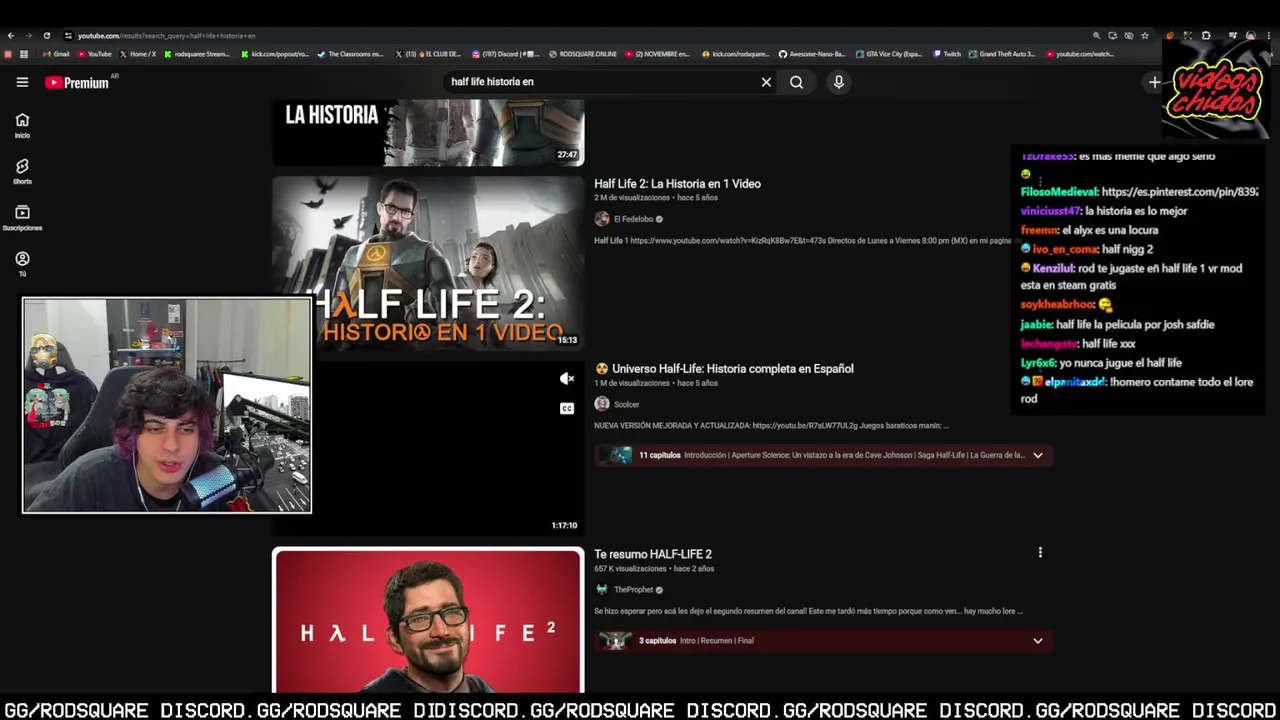Image resolution: width=1280 pixels, height=720 pixels.
Task: Open the pinterest link in FilosoMedieval's chat message
Action: (1180, 192)
